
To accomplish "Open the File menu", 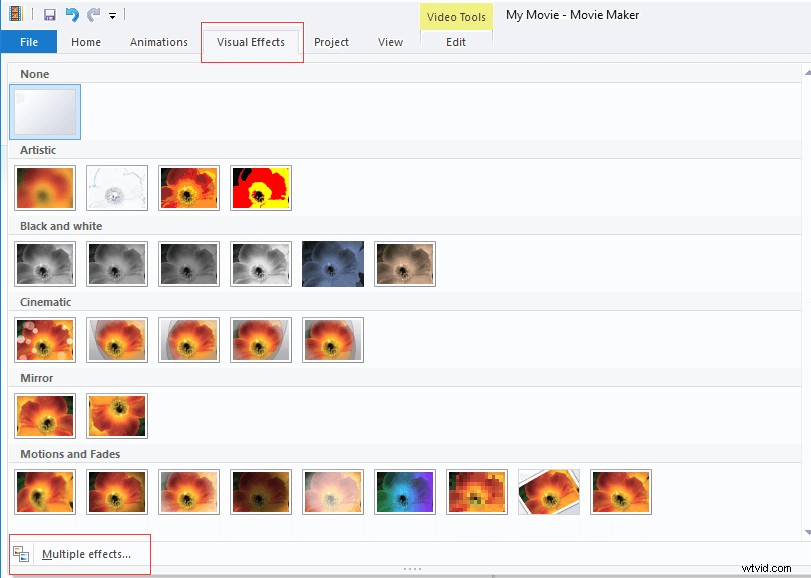I will (x=29, y=42).
